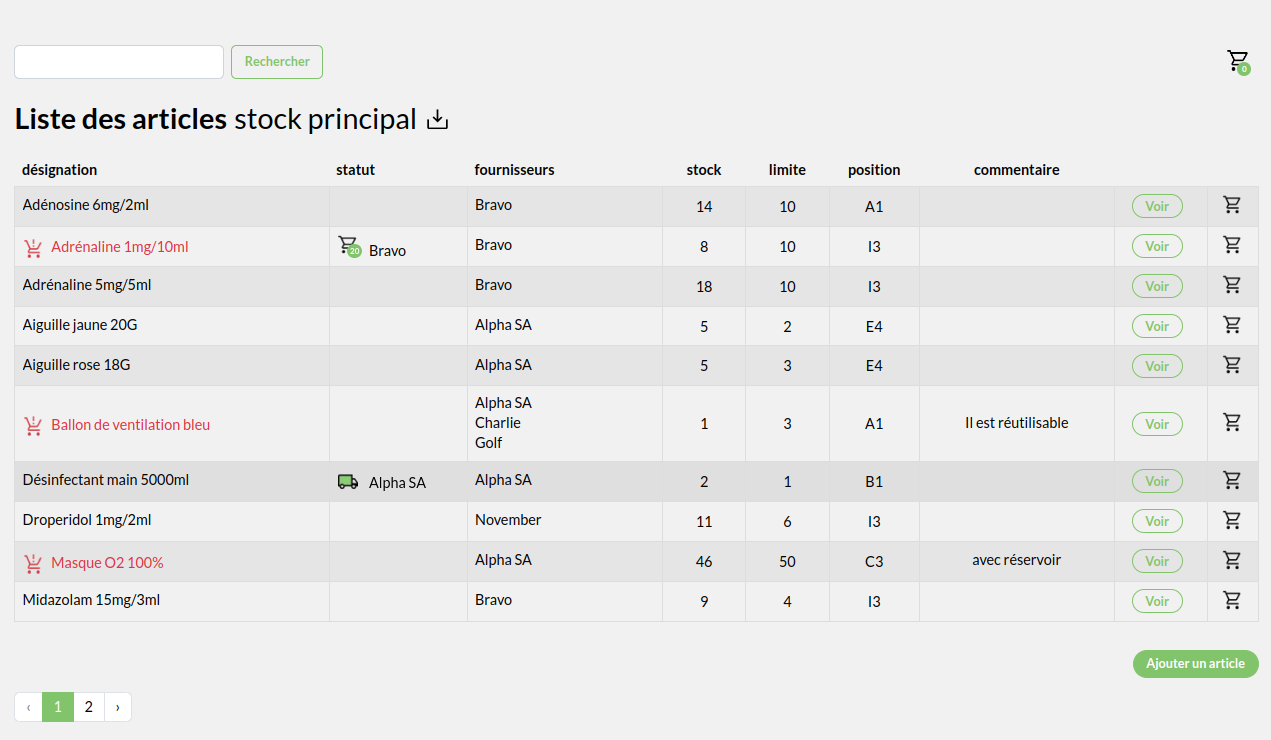Go to previous page using left chevron

[x=28, y=707]
